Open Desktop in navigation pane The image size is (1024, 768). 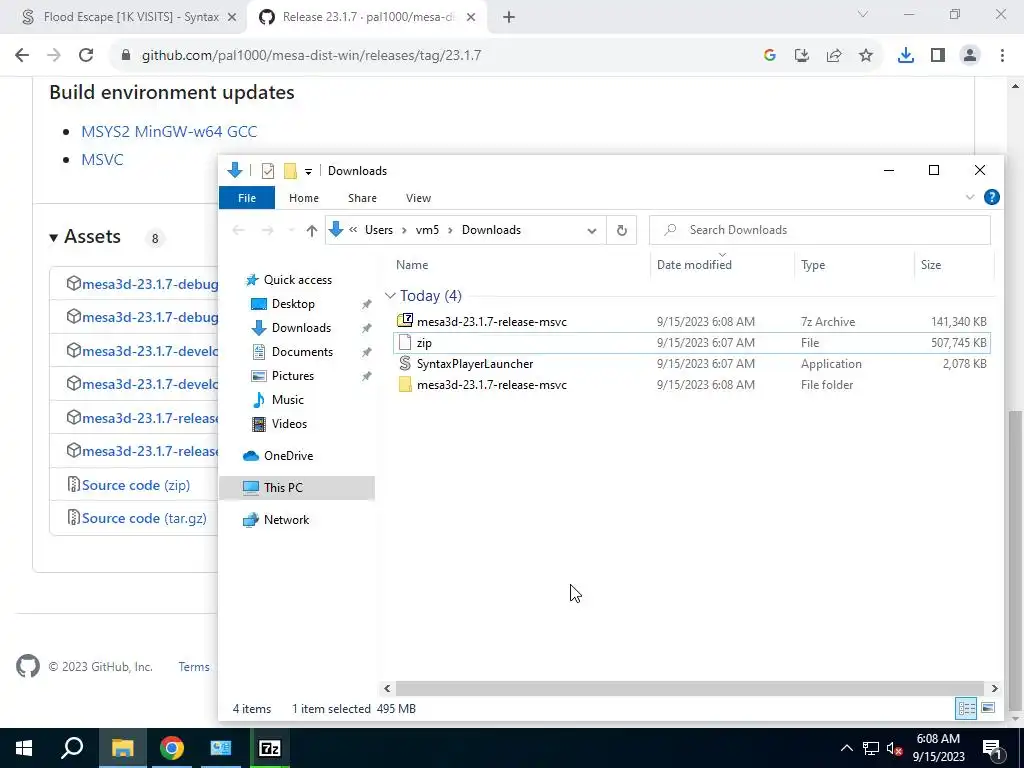tap(293, 304)
